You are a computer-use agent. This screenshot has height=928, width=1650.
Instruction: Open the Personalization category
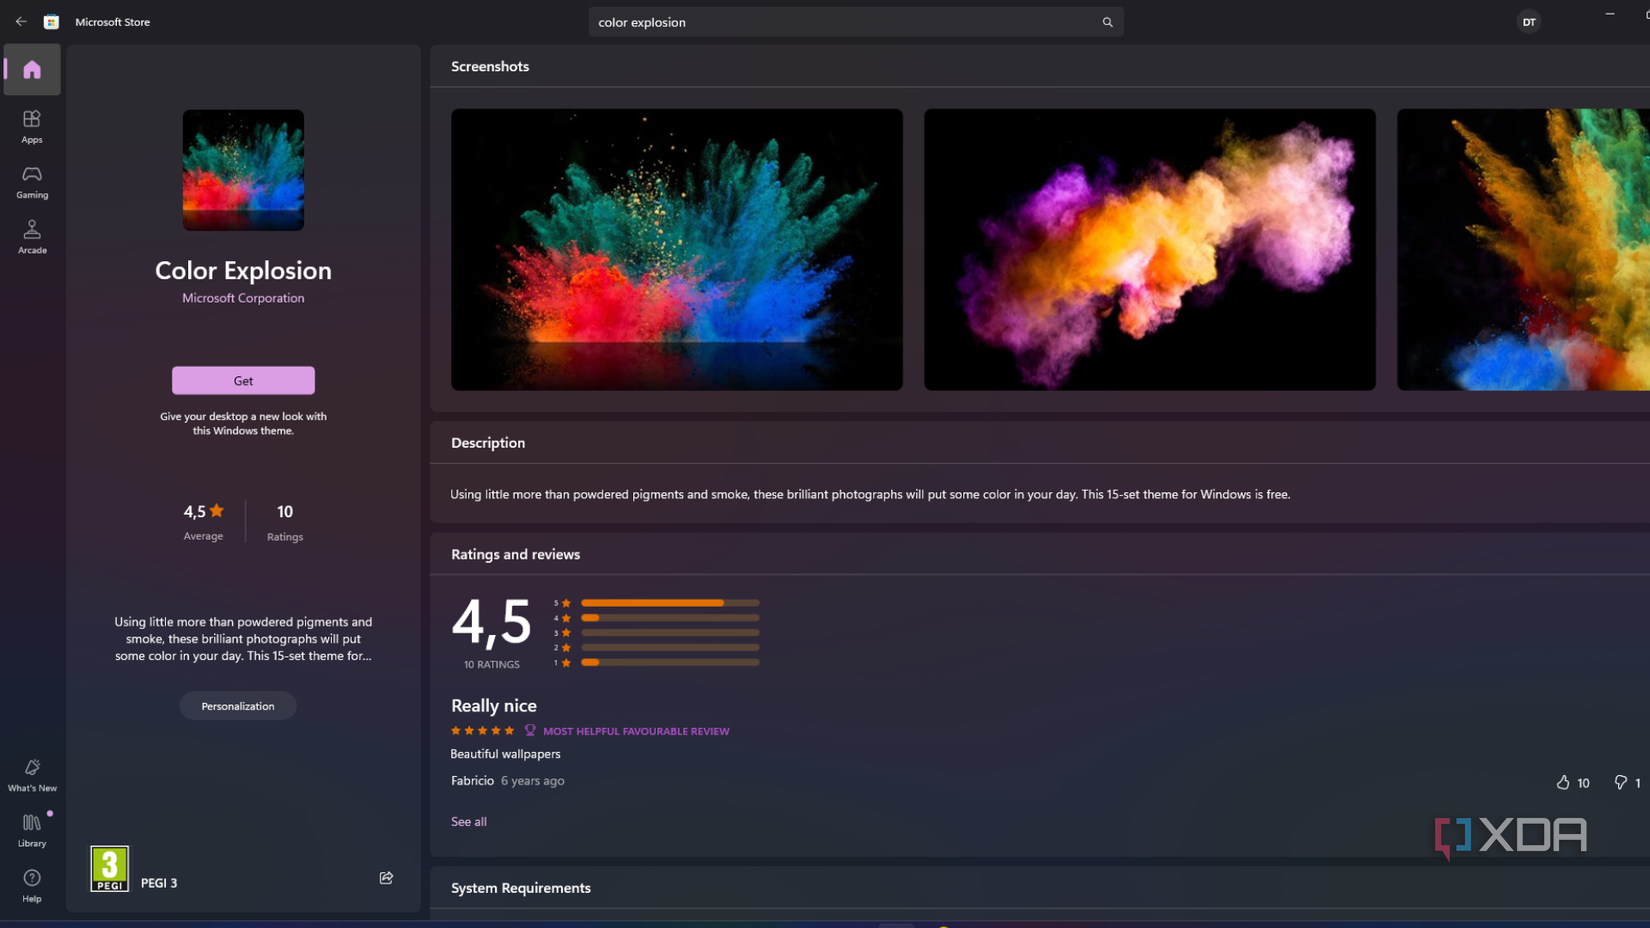237,705
